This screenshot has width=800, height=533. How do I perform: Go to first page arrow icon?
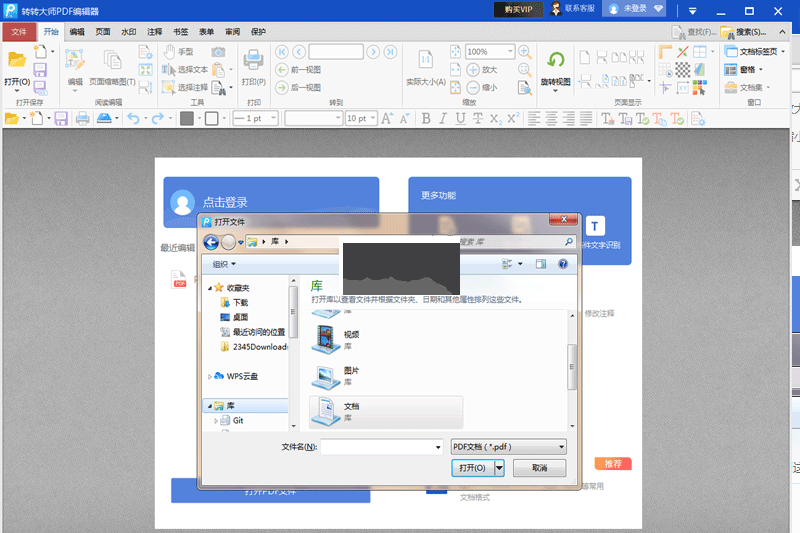282,52
